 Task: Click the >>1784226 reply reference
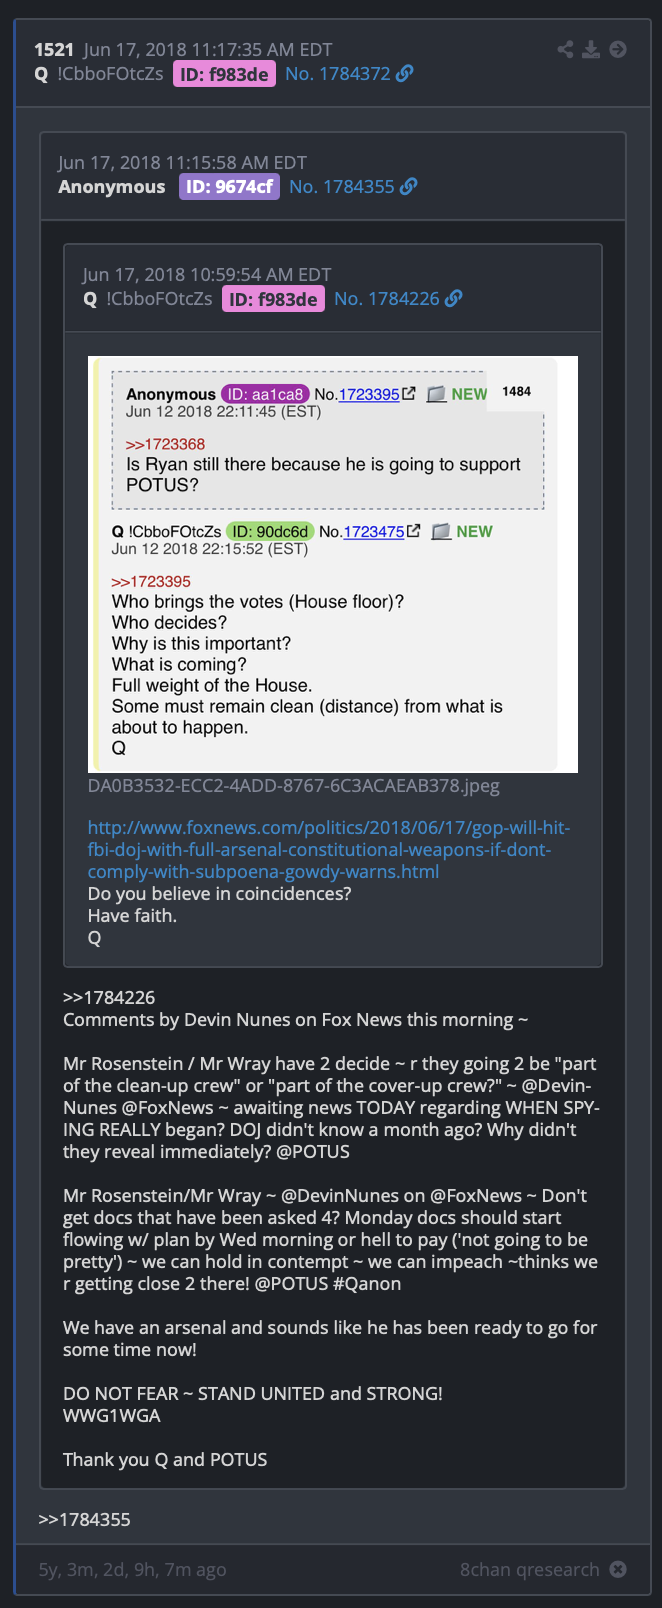pos(109,997)
